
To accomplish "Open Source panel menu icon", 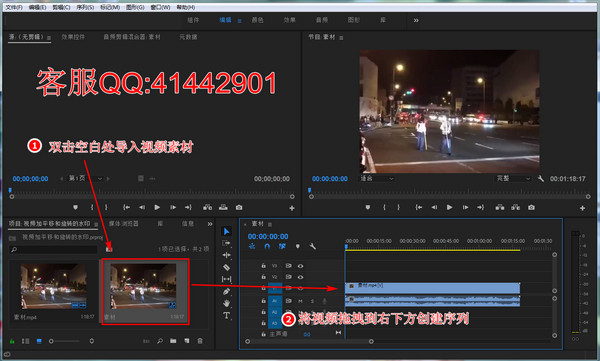I will click(49, 38).
